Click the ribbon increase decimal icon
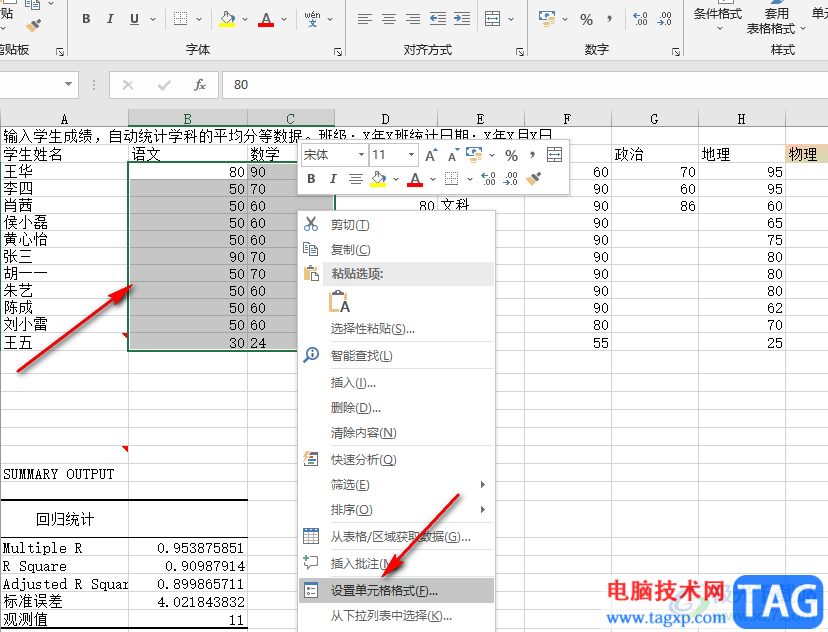 click(640, 19)
